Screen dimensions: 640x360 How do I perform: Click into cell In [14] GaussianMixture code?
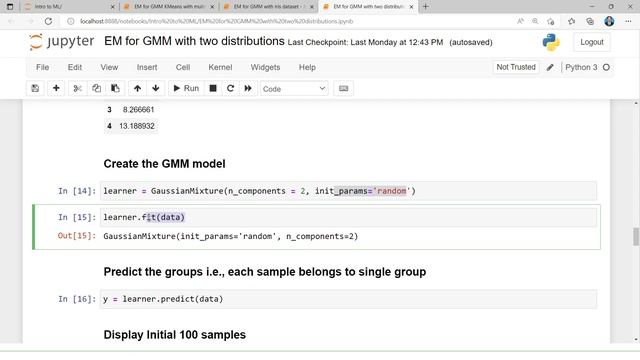pos(348,191)
